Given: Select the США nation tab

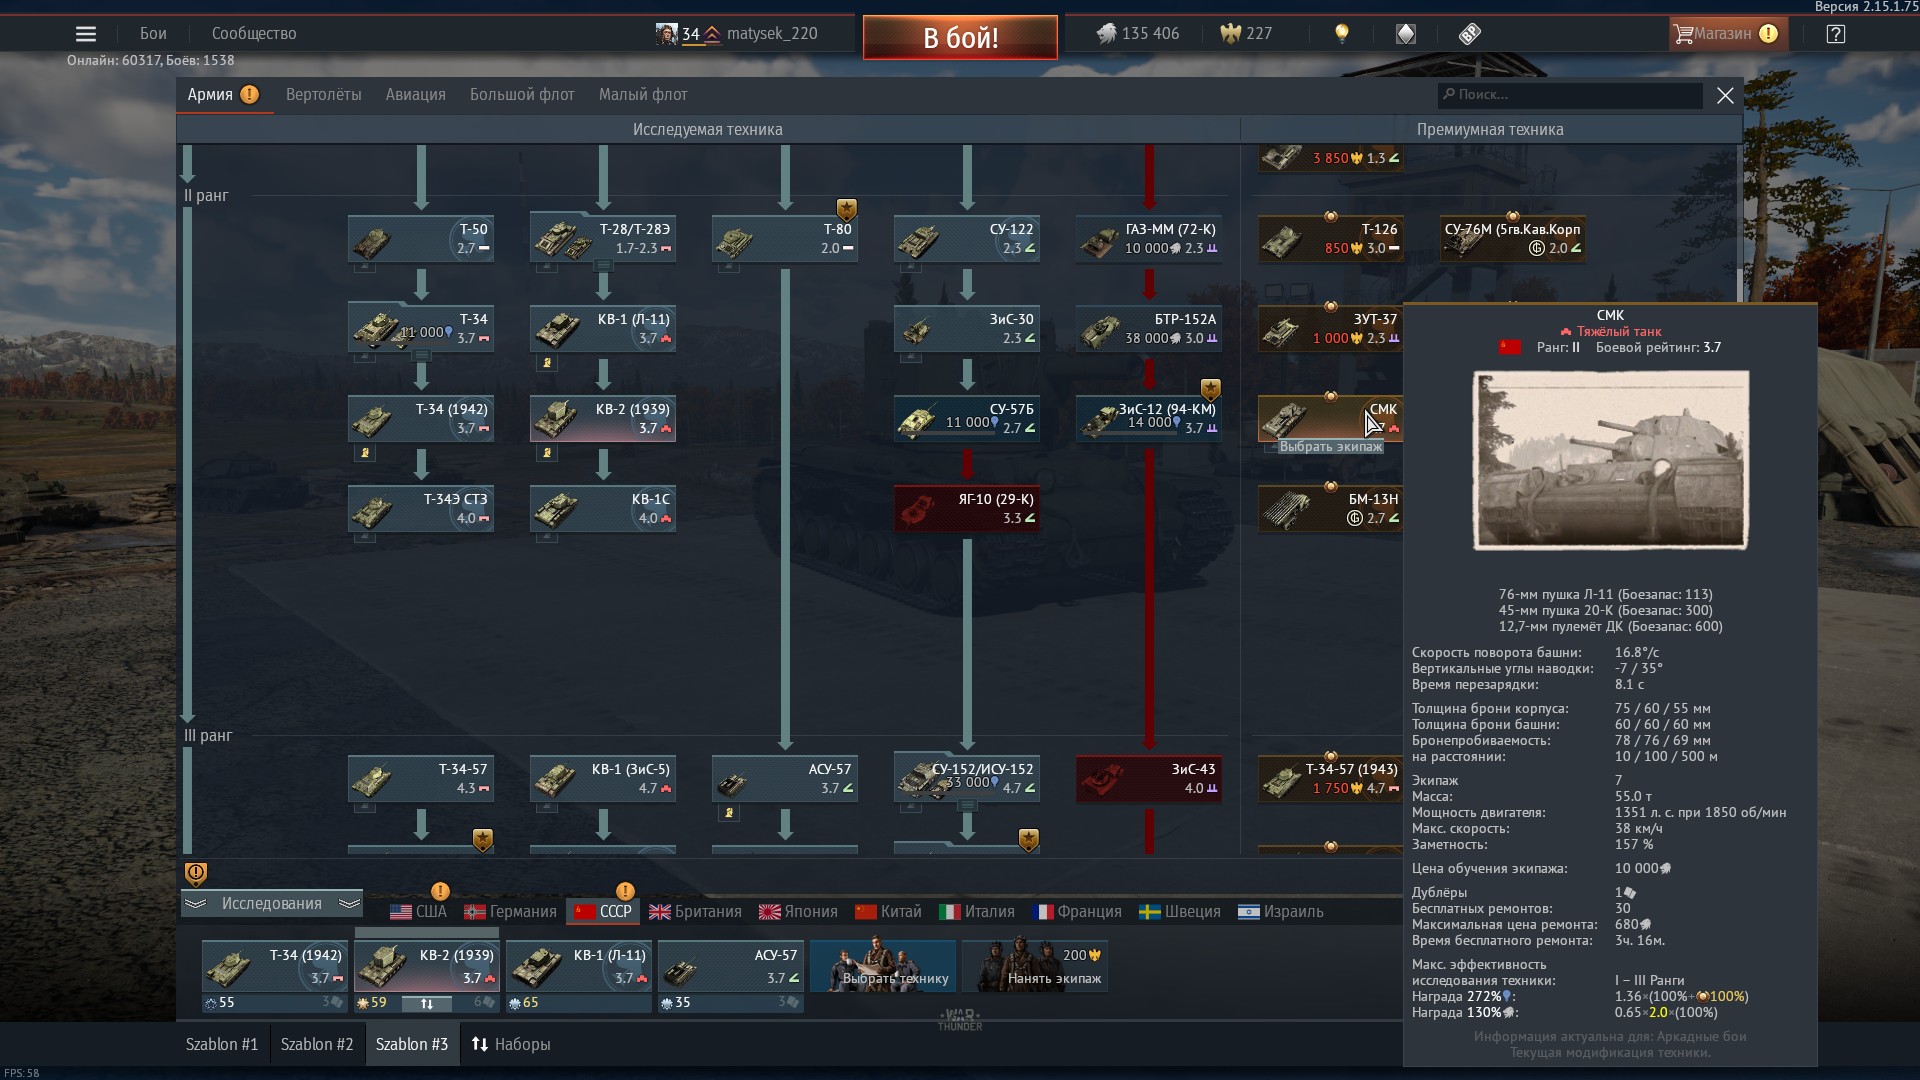Looking at the screenshot, I should coord(418,912).
